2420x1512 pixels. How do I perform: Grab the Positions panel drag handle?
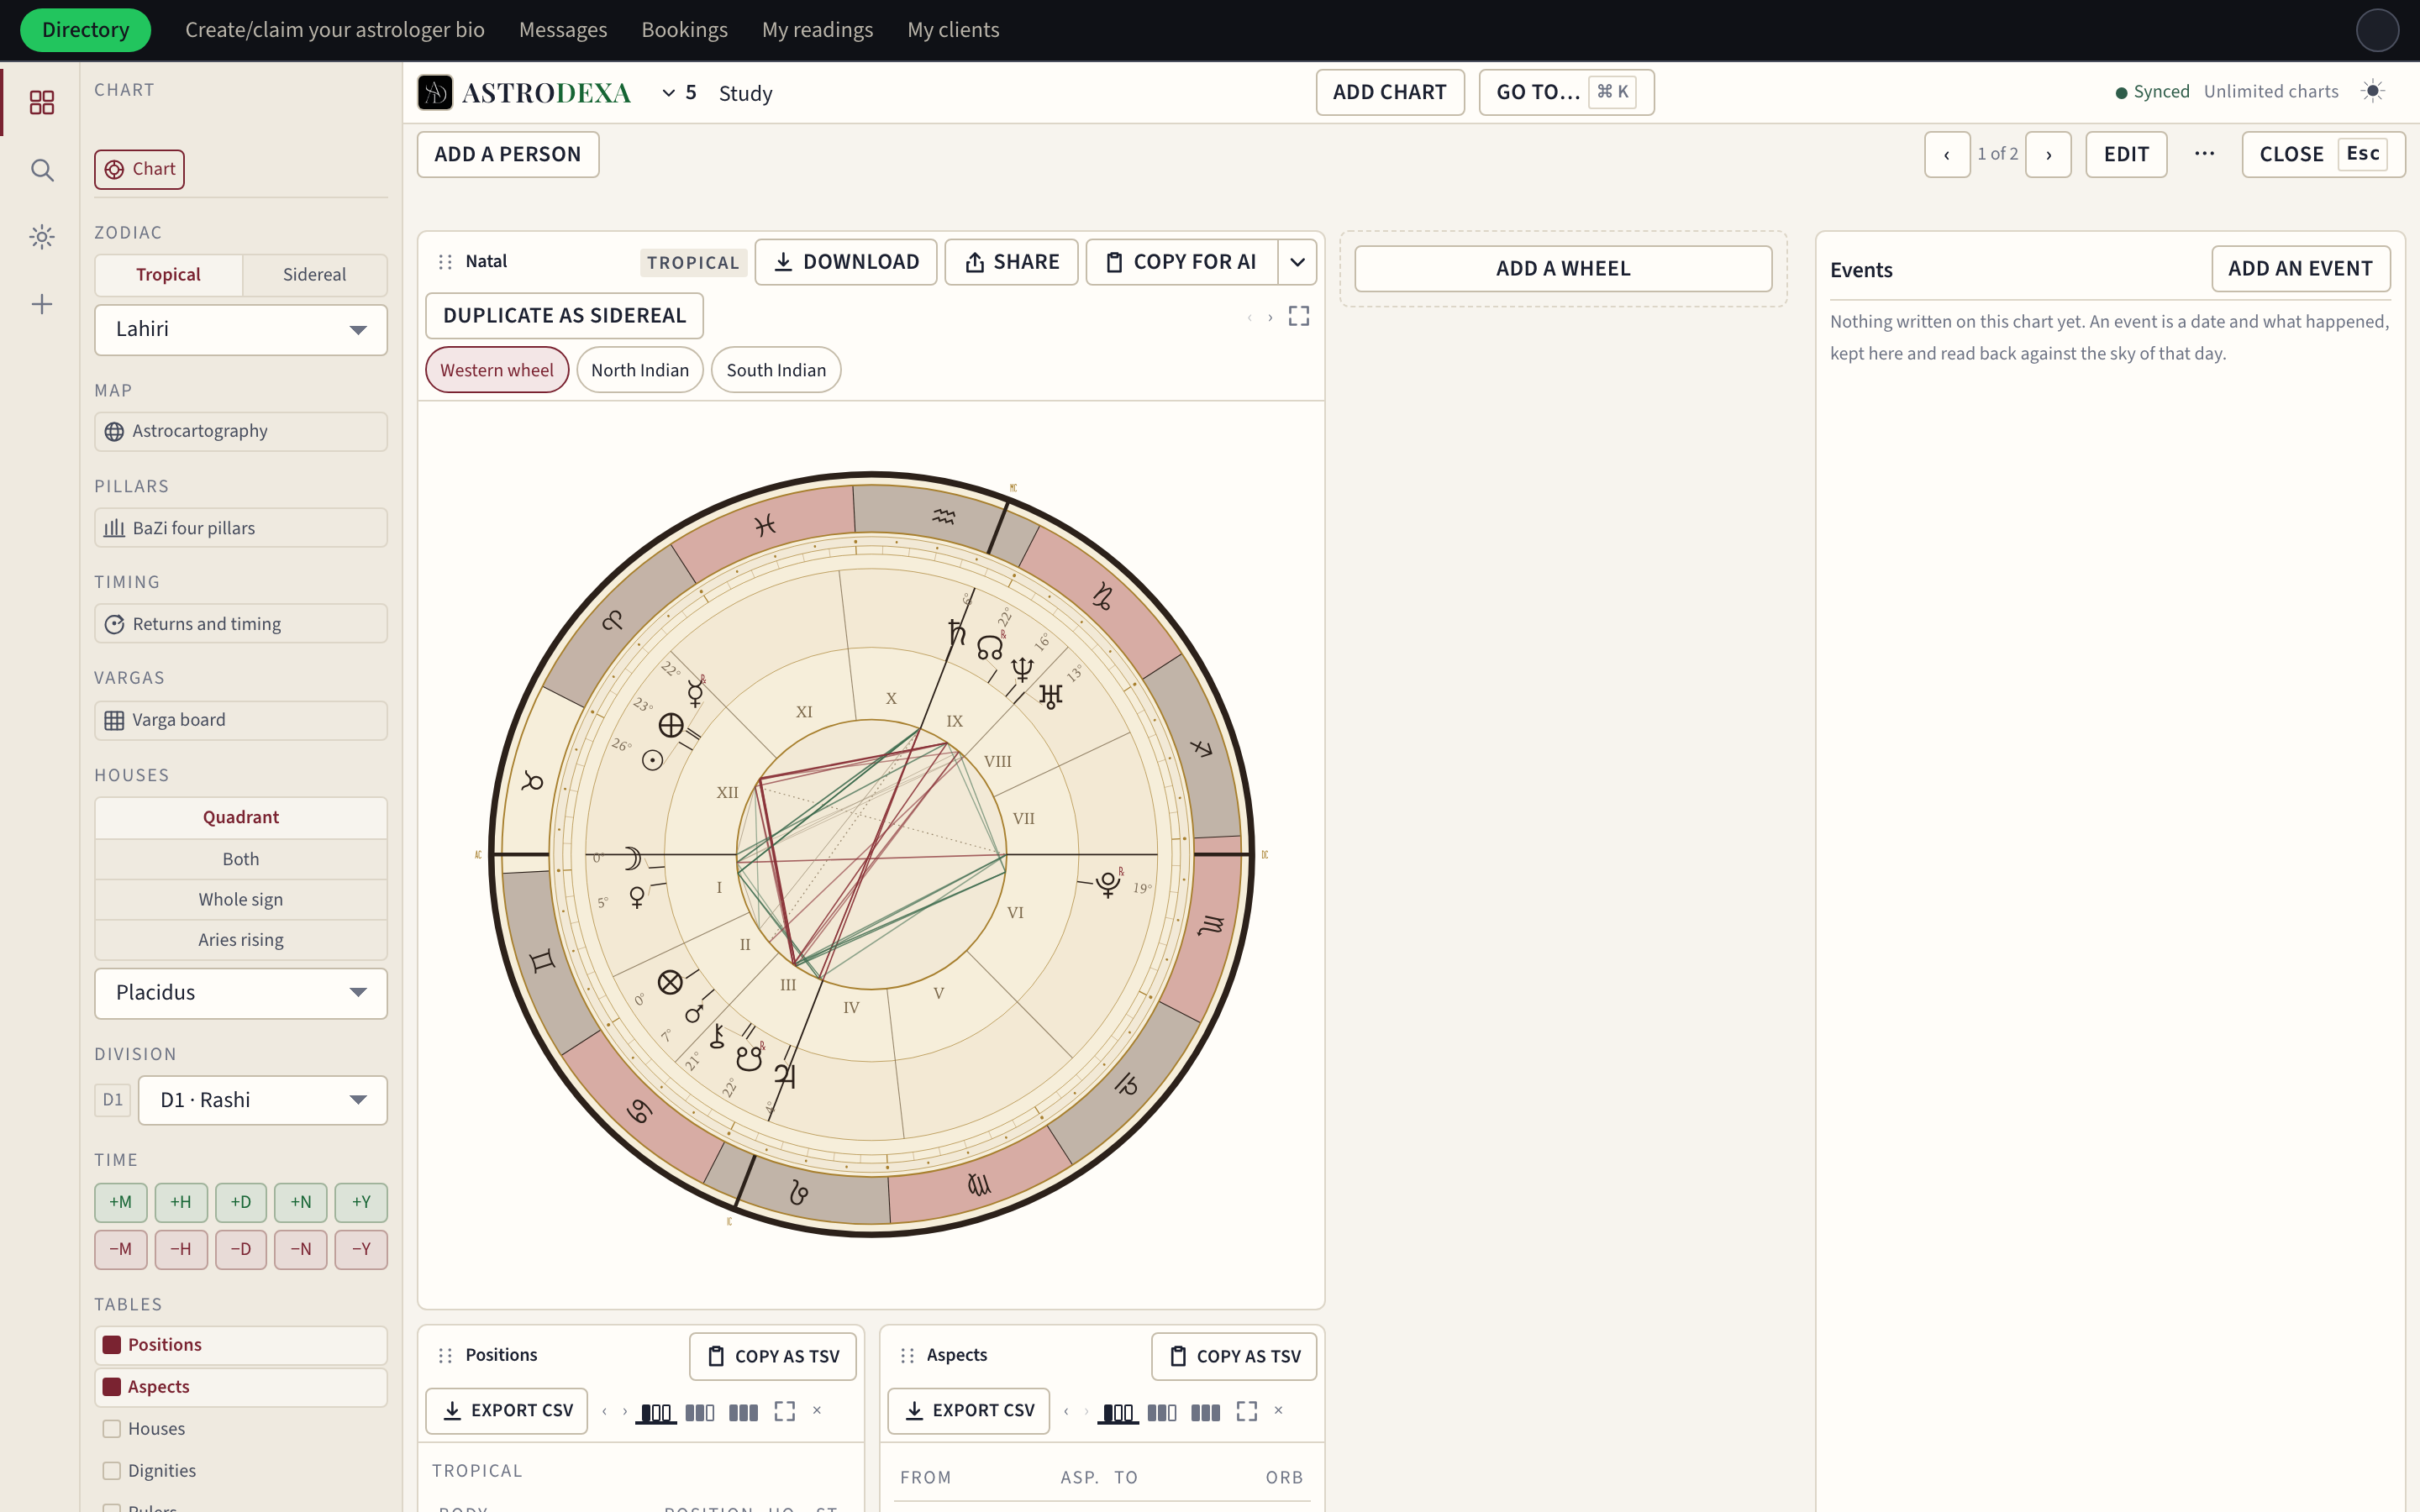[445, 1355]
